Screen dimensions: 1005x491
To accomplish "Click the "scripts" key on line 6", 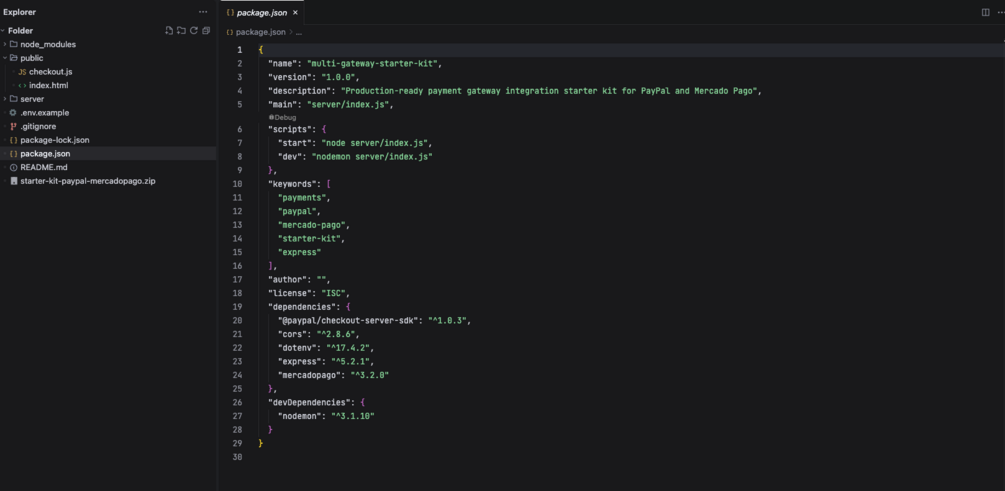I will coord(288,129).
